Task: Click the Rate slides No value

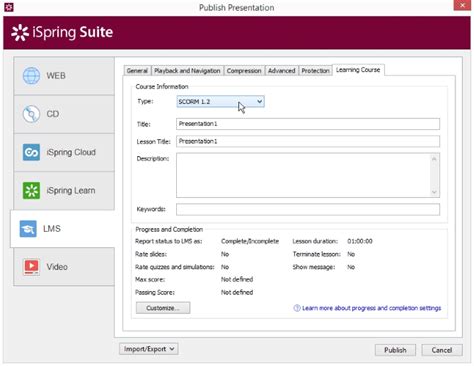Action: coord(225,254)
